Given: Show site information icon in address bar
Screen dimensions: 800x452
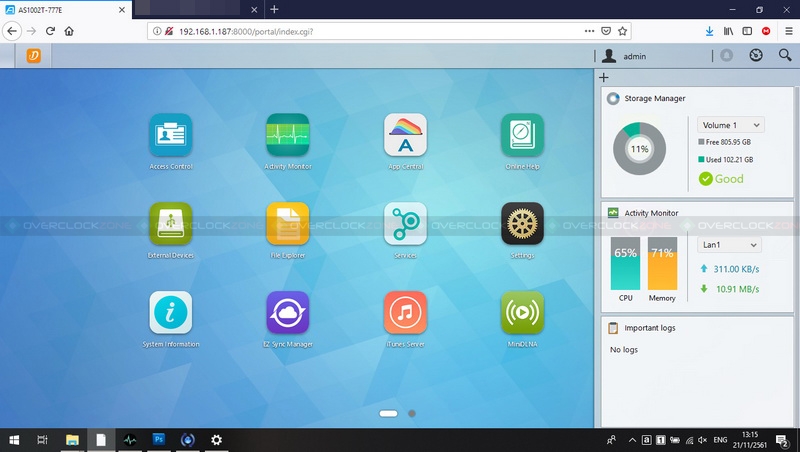Looking at the screenshot, I should [157, 31].
